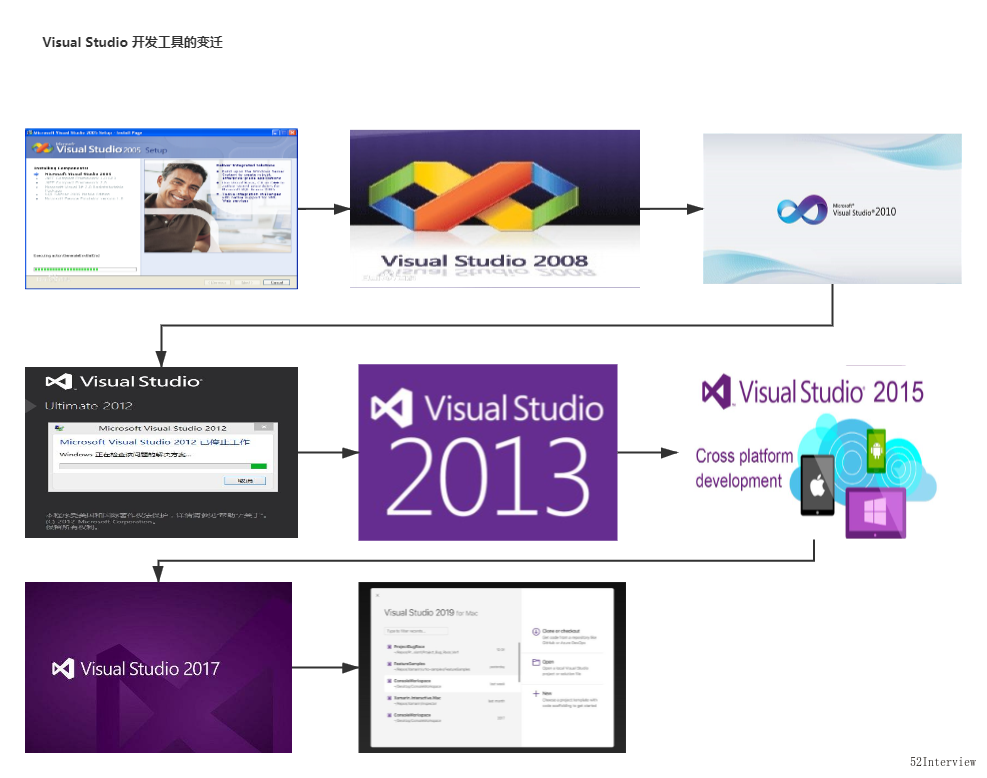The image size is (987, 778).
Task: Click the Open folder icon in VS 2019
Action: click(536, 662)
